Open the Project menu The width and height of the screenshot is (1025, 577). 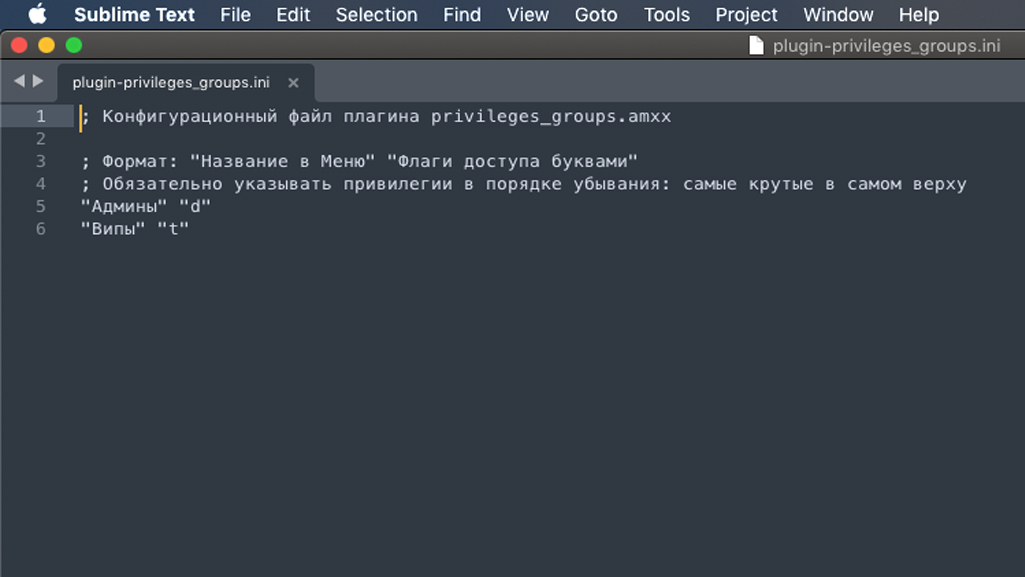[x=746, y=14]
